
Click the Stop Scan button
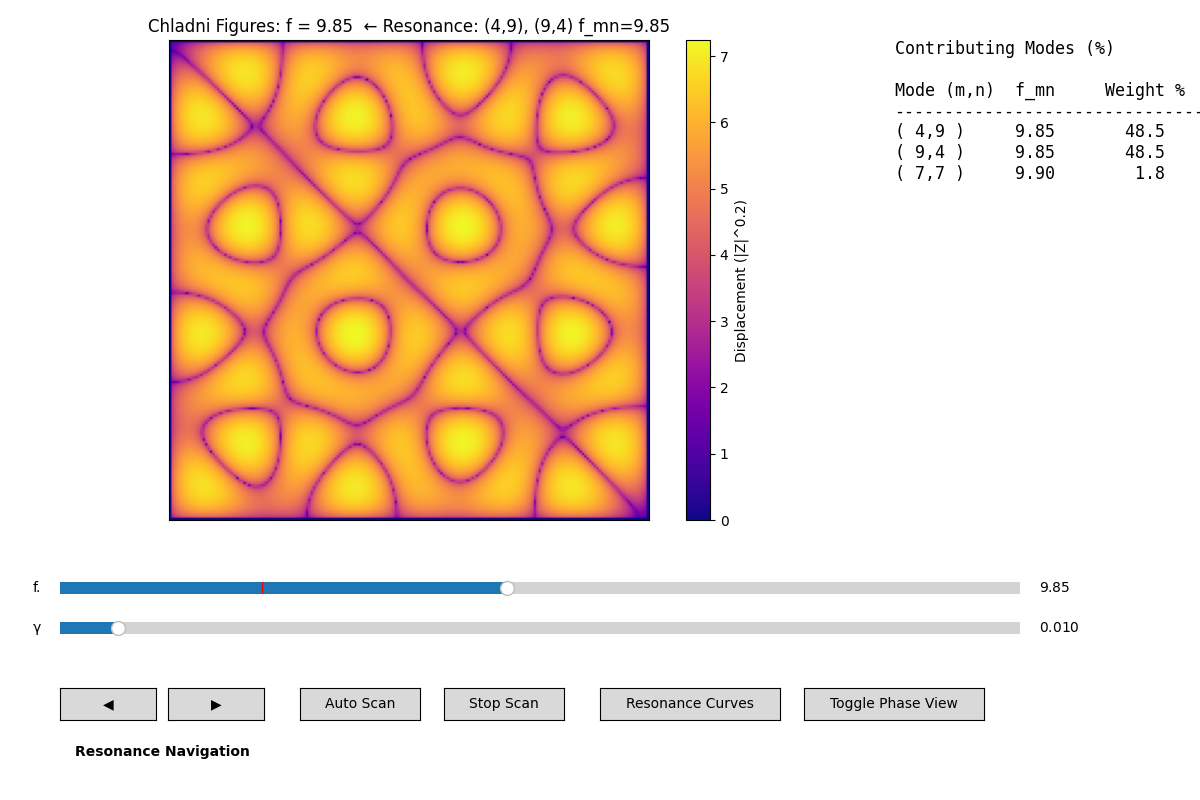click(x=504, y=704)
